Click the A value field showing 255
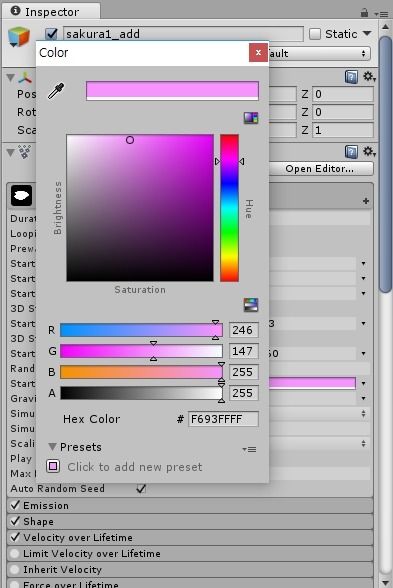 pos(243,393)
